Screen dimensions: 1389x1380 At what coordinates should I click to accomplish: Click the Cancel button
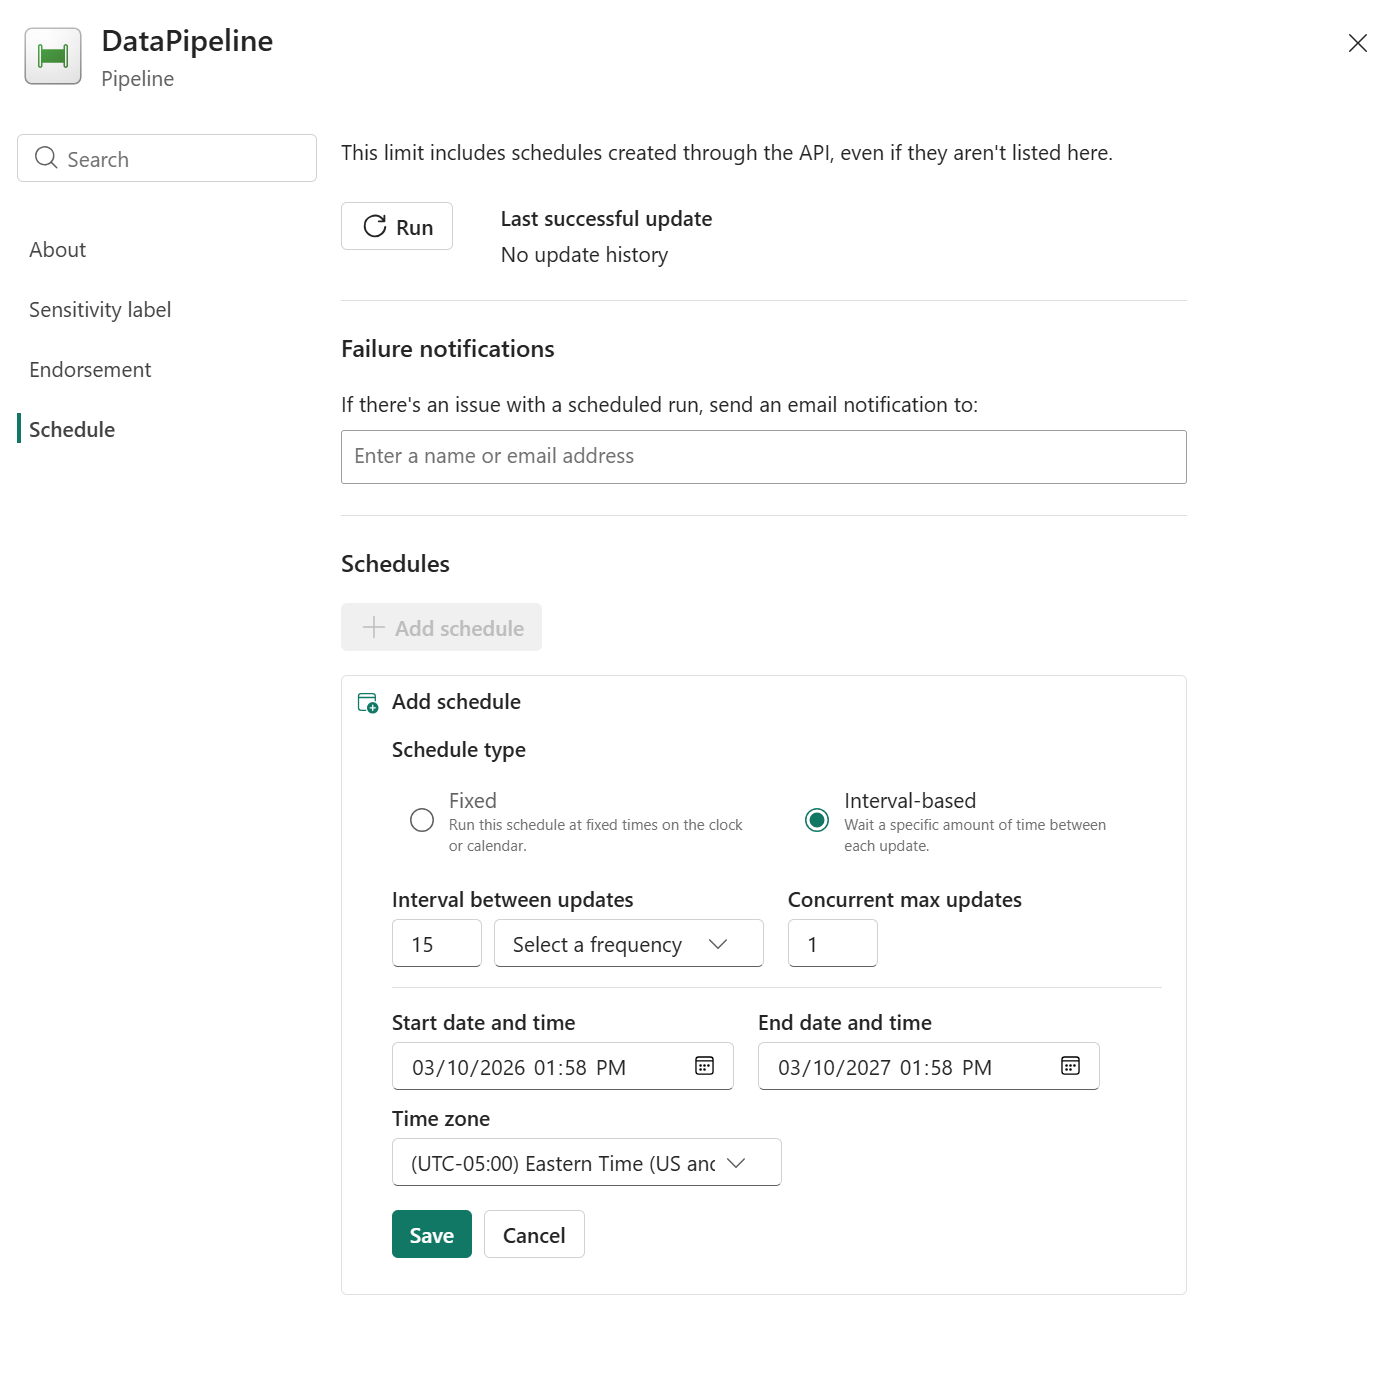533,1234
